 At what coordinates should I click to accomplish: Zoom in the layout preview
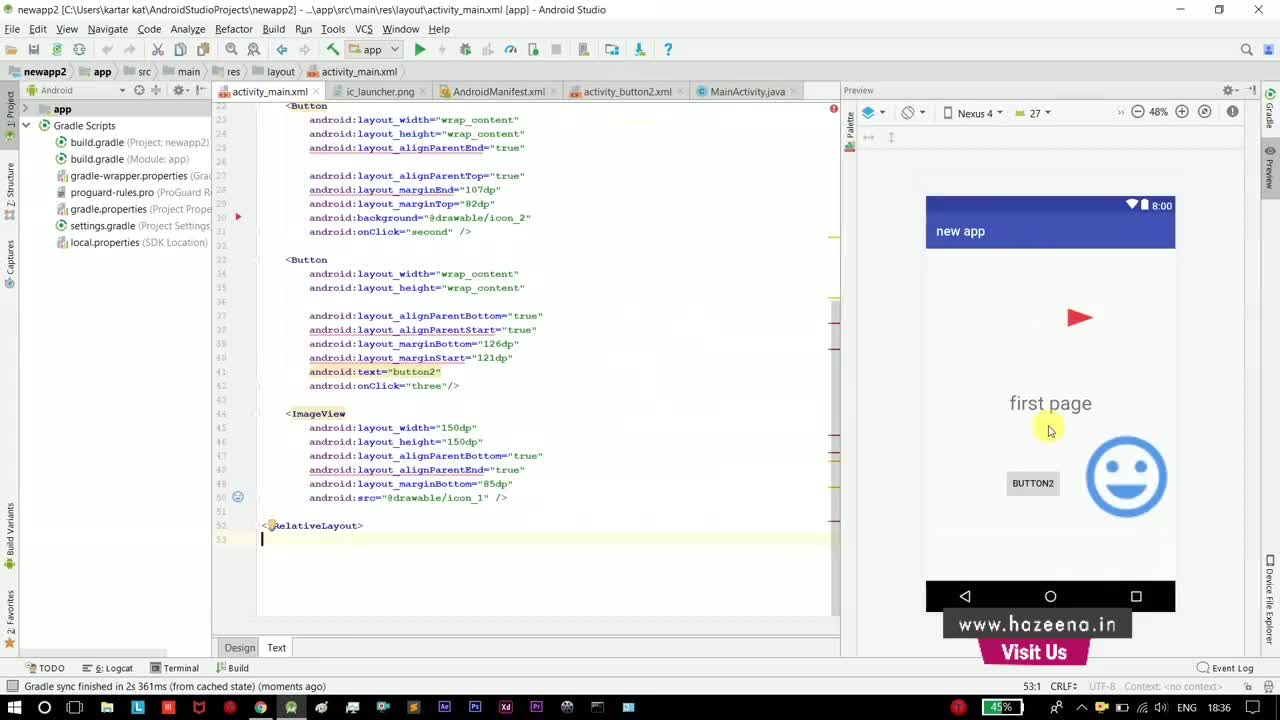(1182, 112)
